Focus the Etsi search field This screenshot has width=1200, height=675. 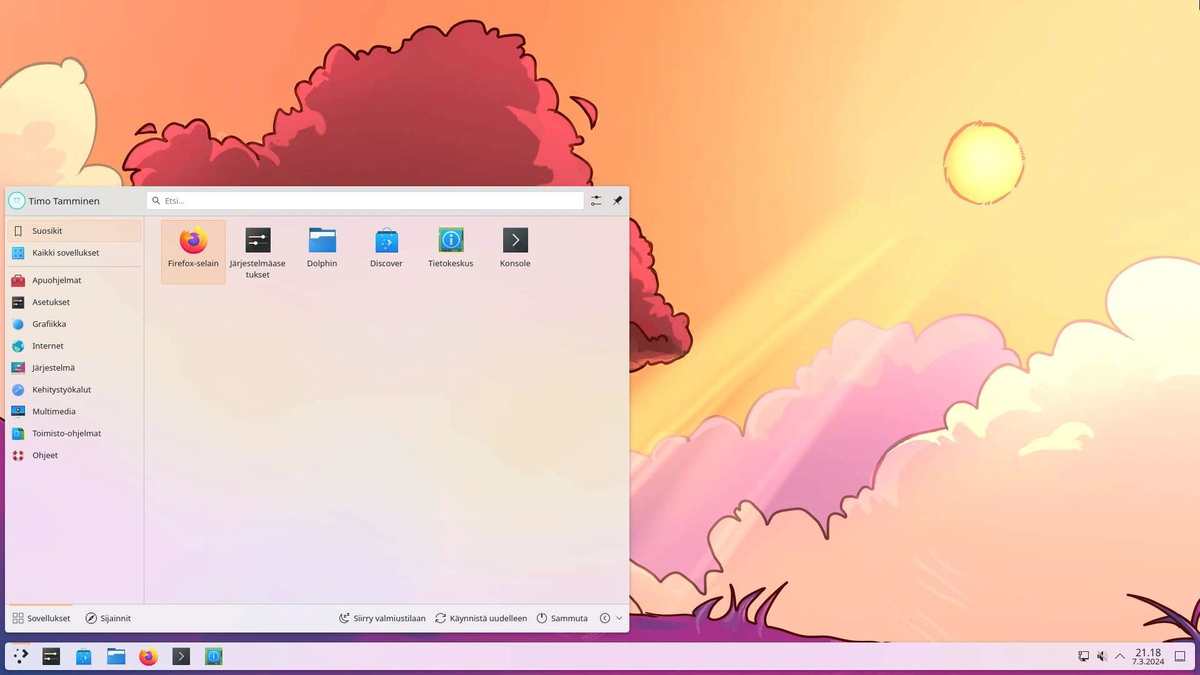tap(365, 201)
